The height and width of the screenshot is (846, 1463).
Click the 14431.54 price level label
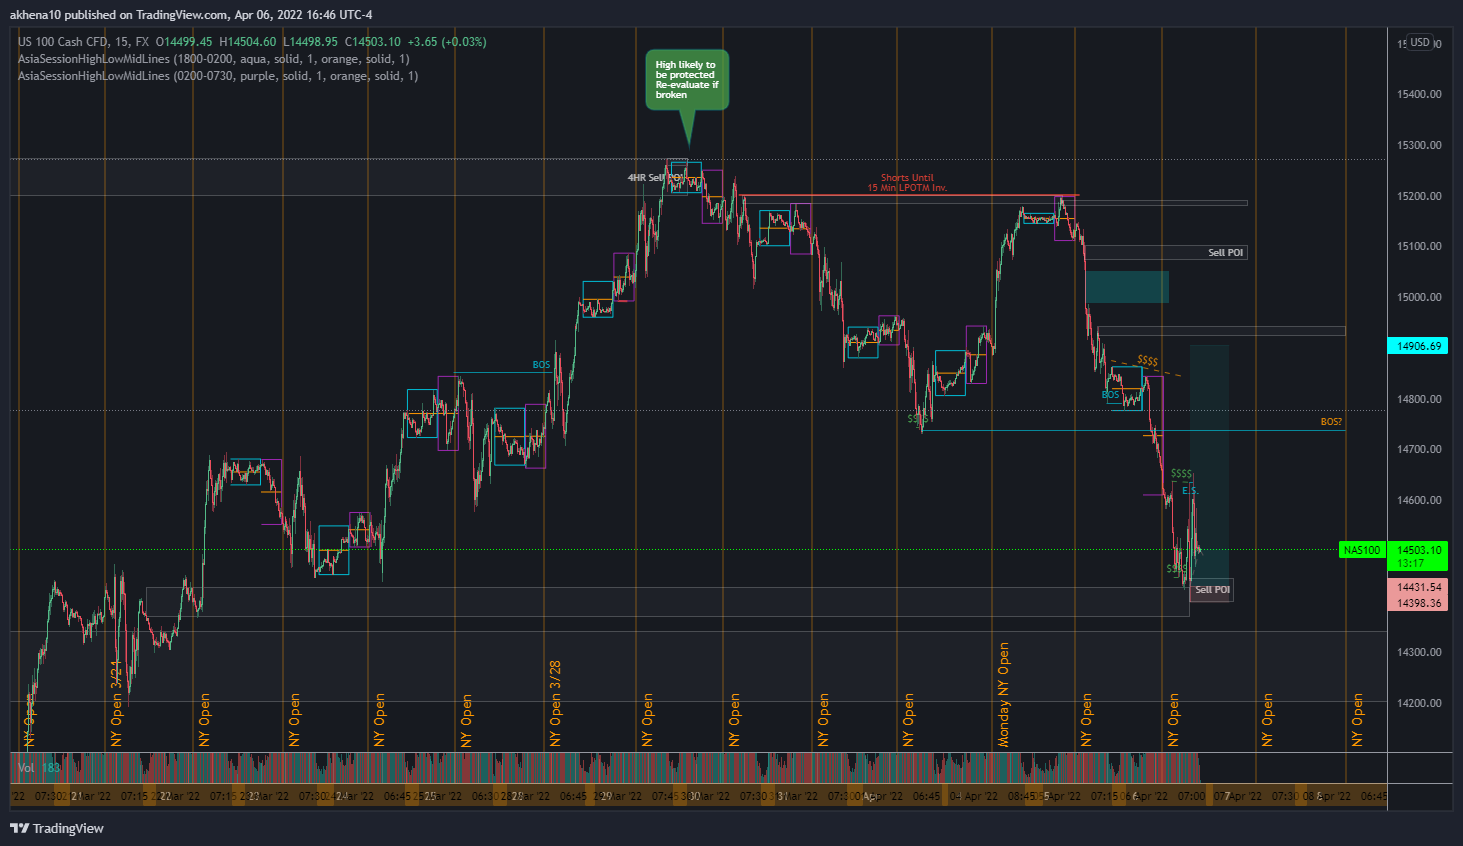(1418, 587)
